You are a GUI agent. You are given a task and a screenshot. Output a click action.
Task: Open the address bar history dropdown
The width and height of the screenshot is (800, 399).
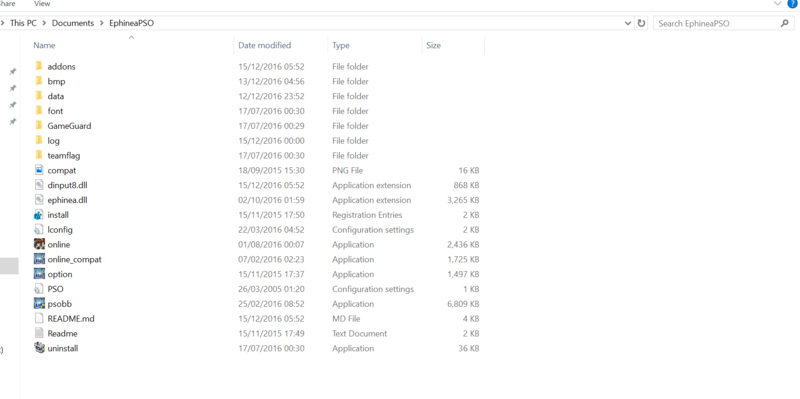tap(628, 23)
